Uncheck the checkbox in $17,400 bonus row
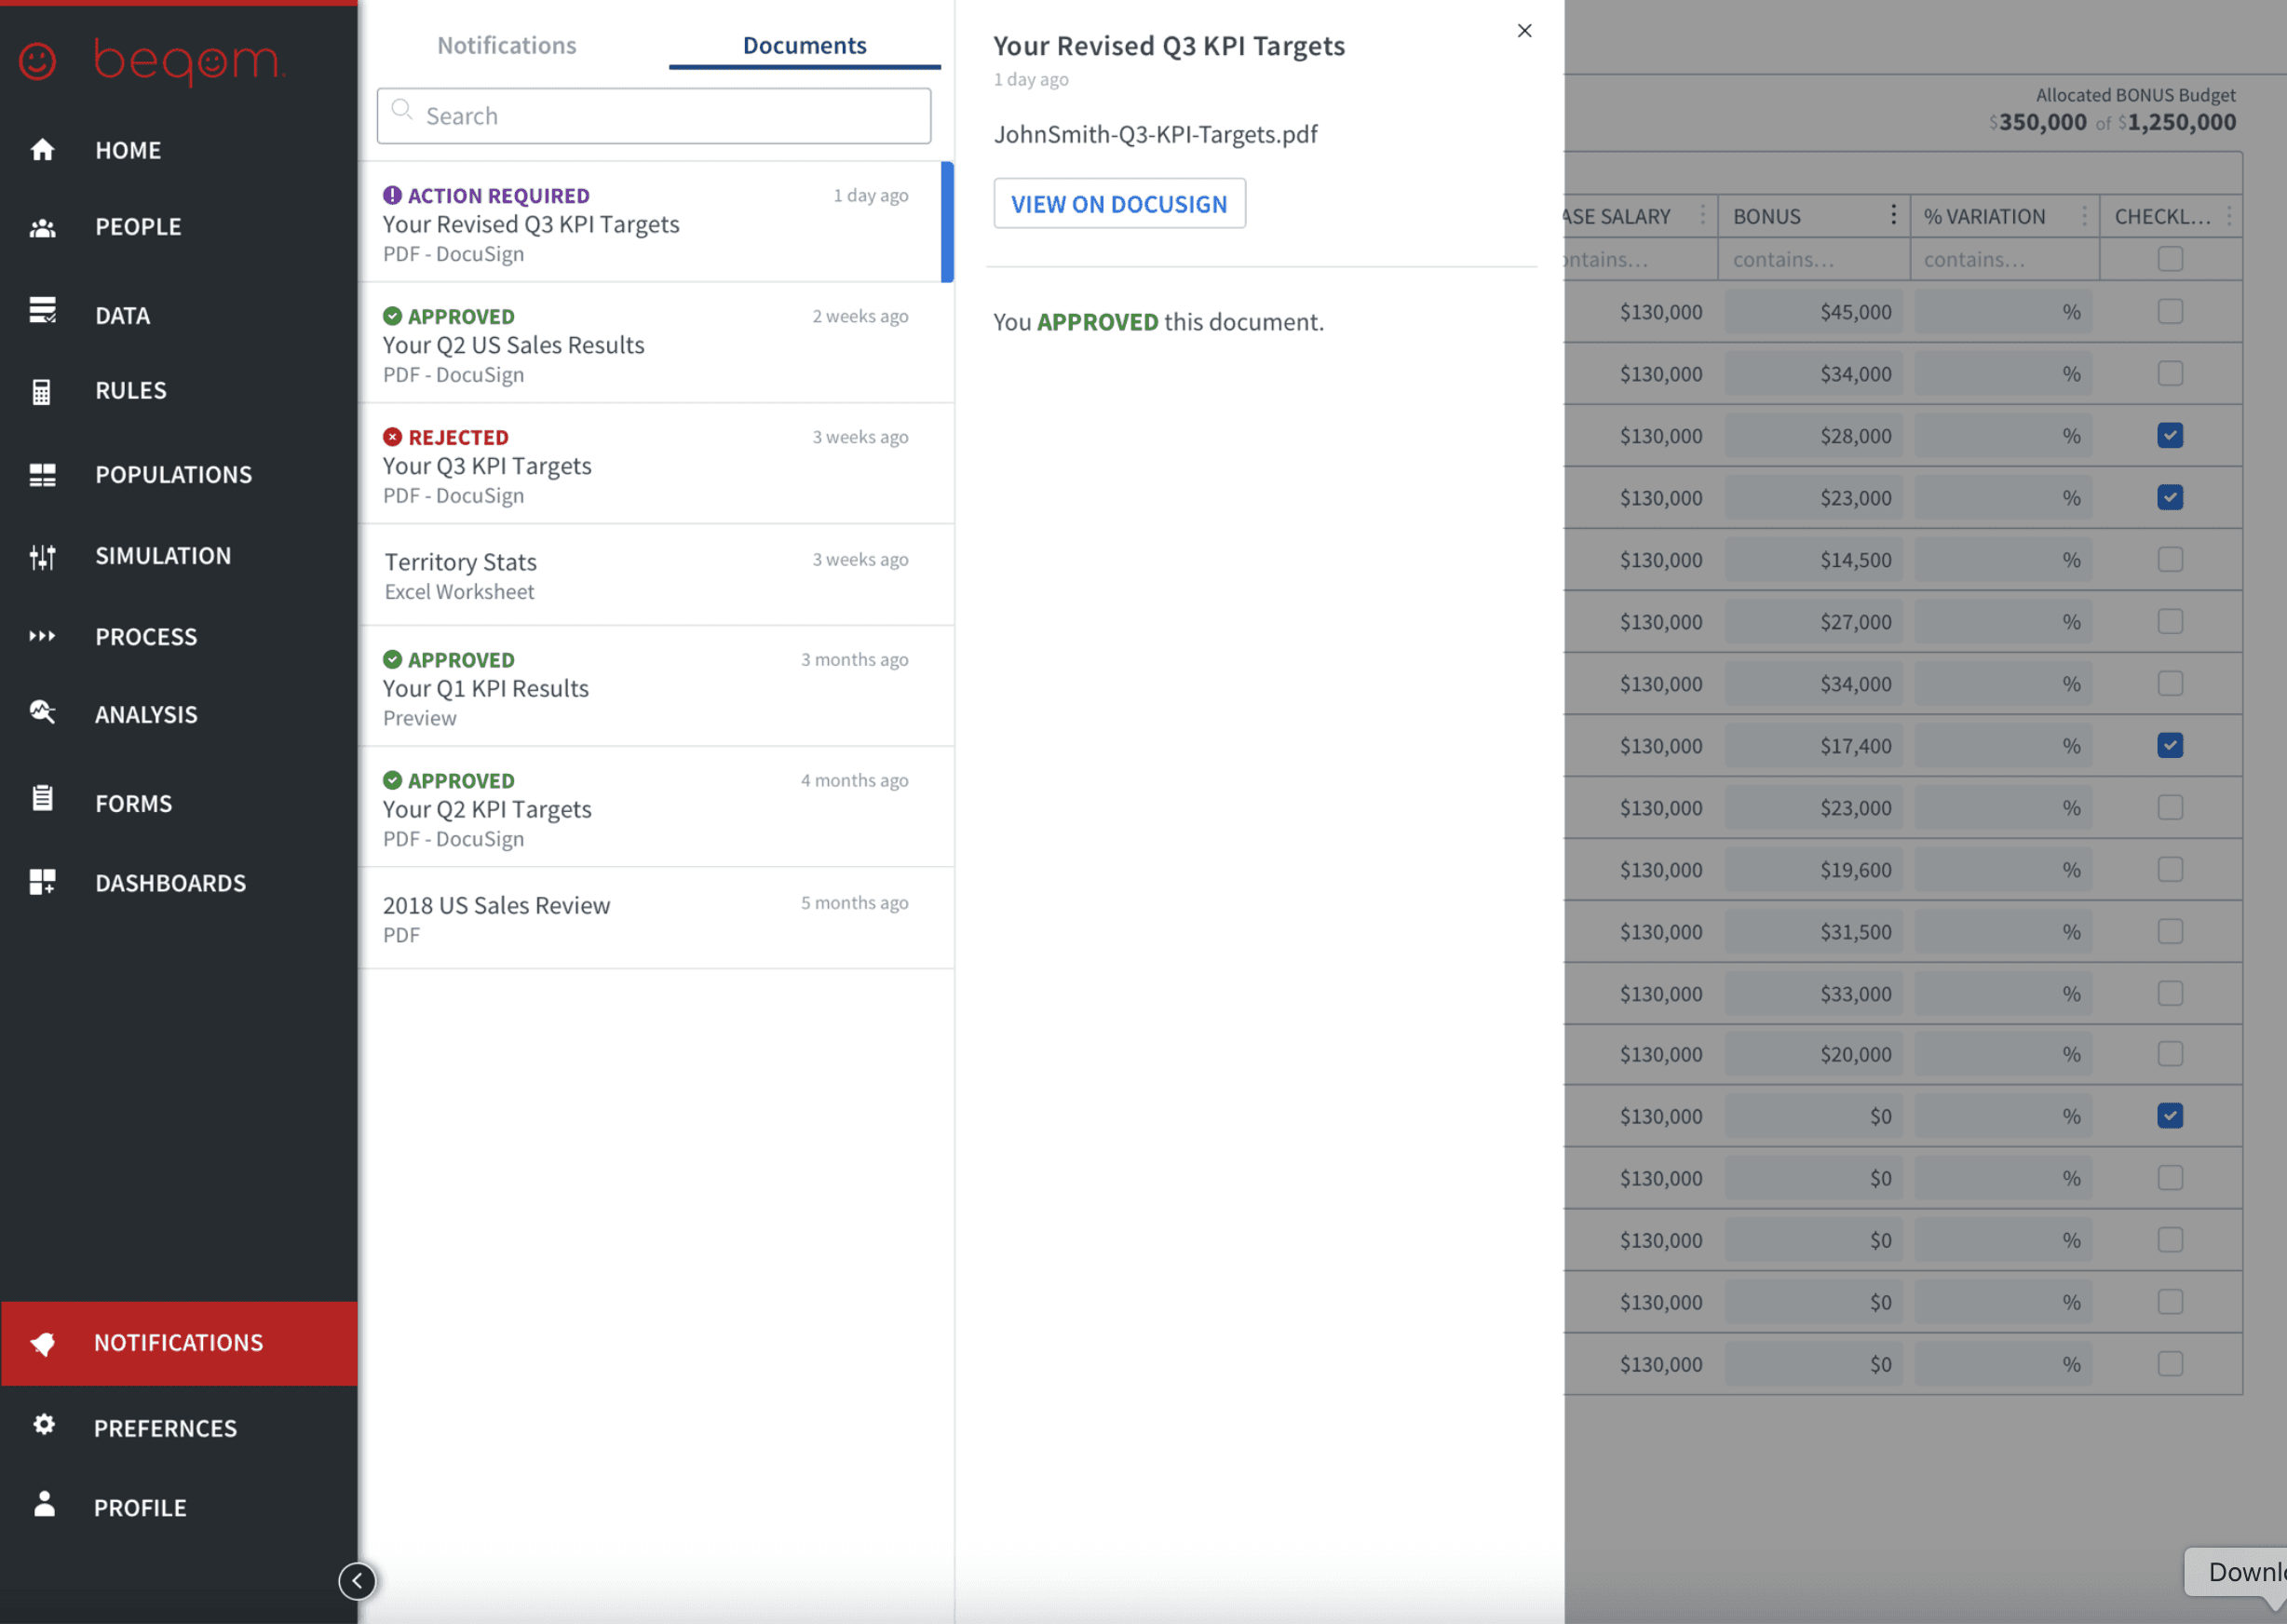This screenshot has width=2287, height=1624. click(2169, 746)
